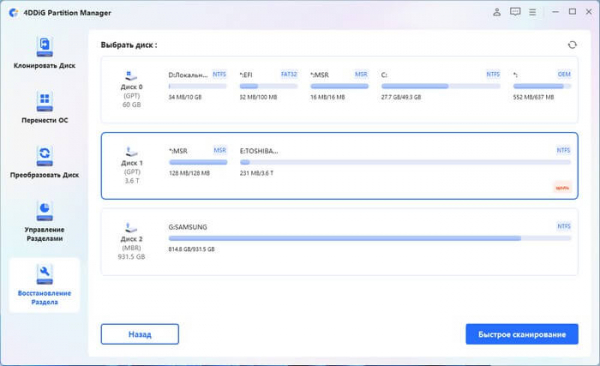Click the Выбрать диск heading
600x366 pixels.
(x=129, y=45)
